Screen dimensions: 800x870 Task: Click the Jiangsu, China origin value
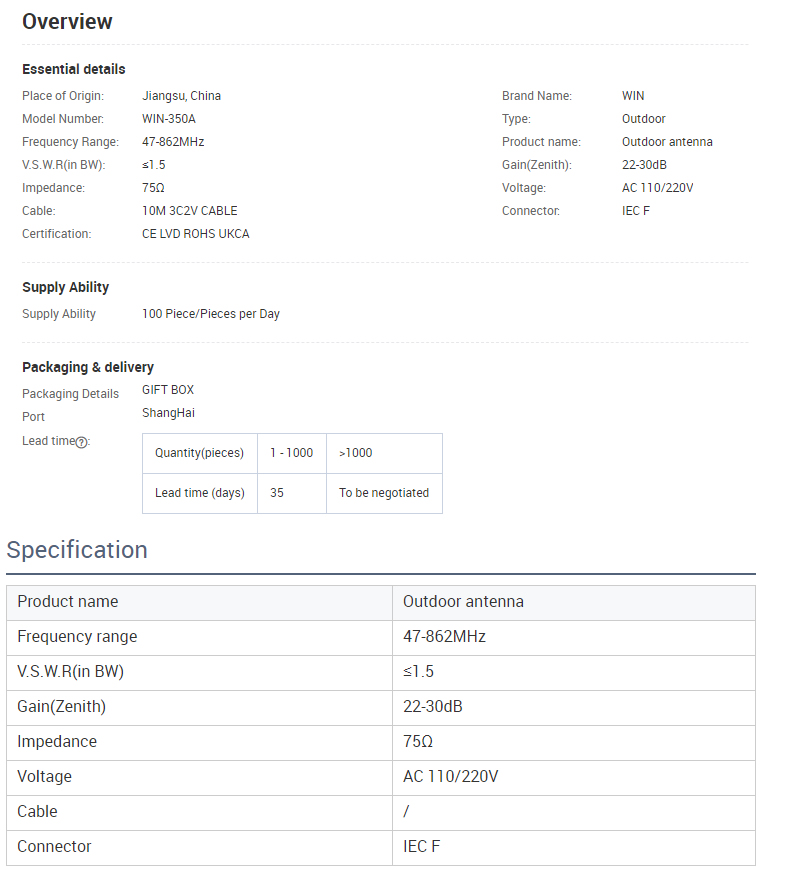click(181, 96)
